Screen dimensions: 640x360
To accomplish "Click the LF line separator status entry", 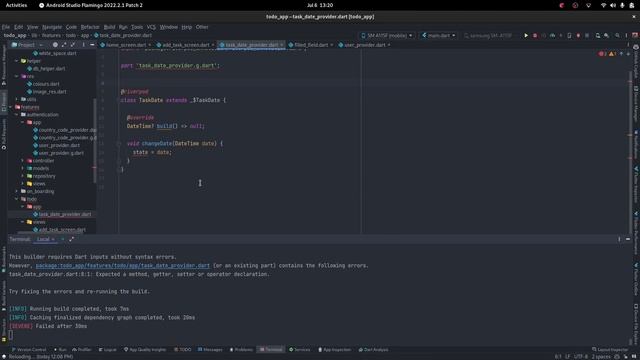I will click(567, 357).
